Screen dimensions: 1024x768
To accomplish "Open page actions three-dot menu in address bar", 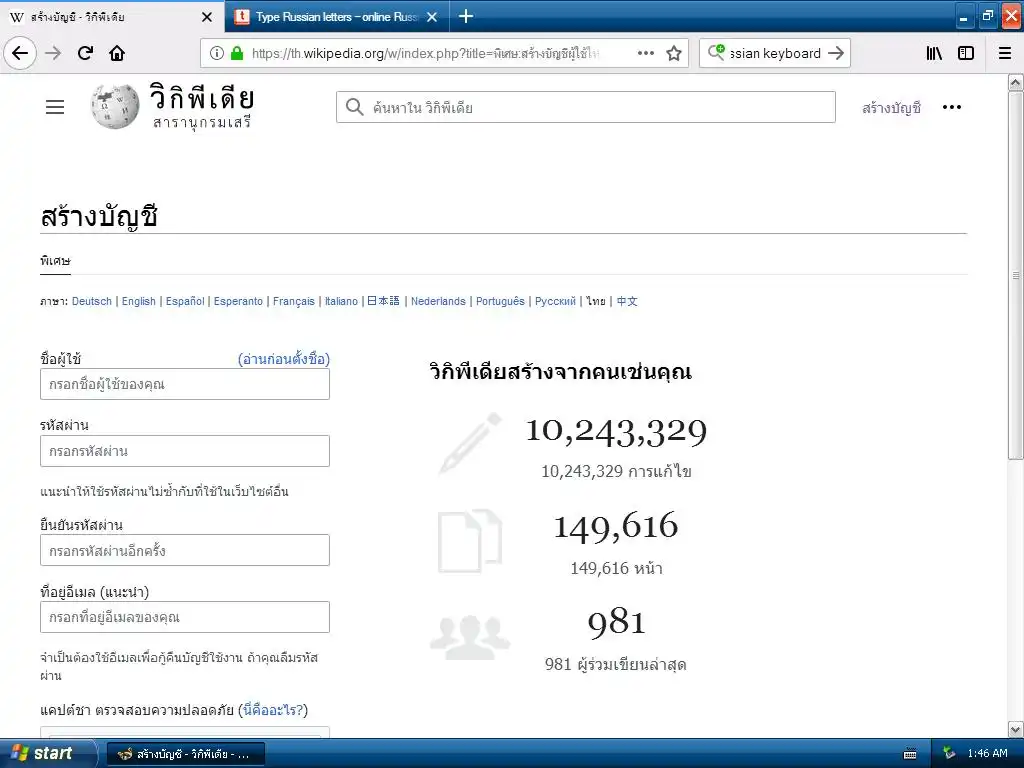I will point(646,54).
